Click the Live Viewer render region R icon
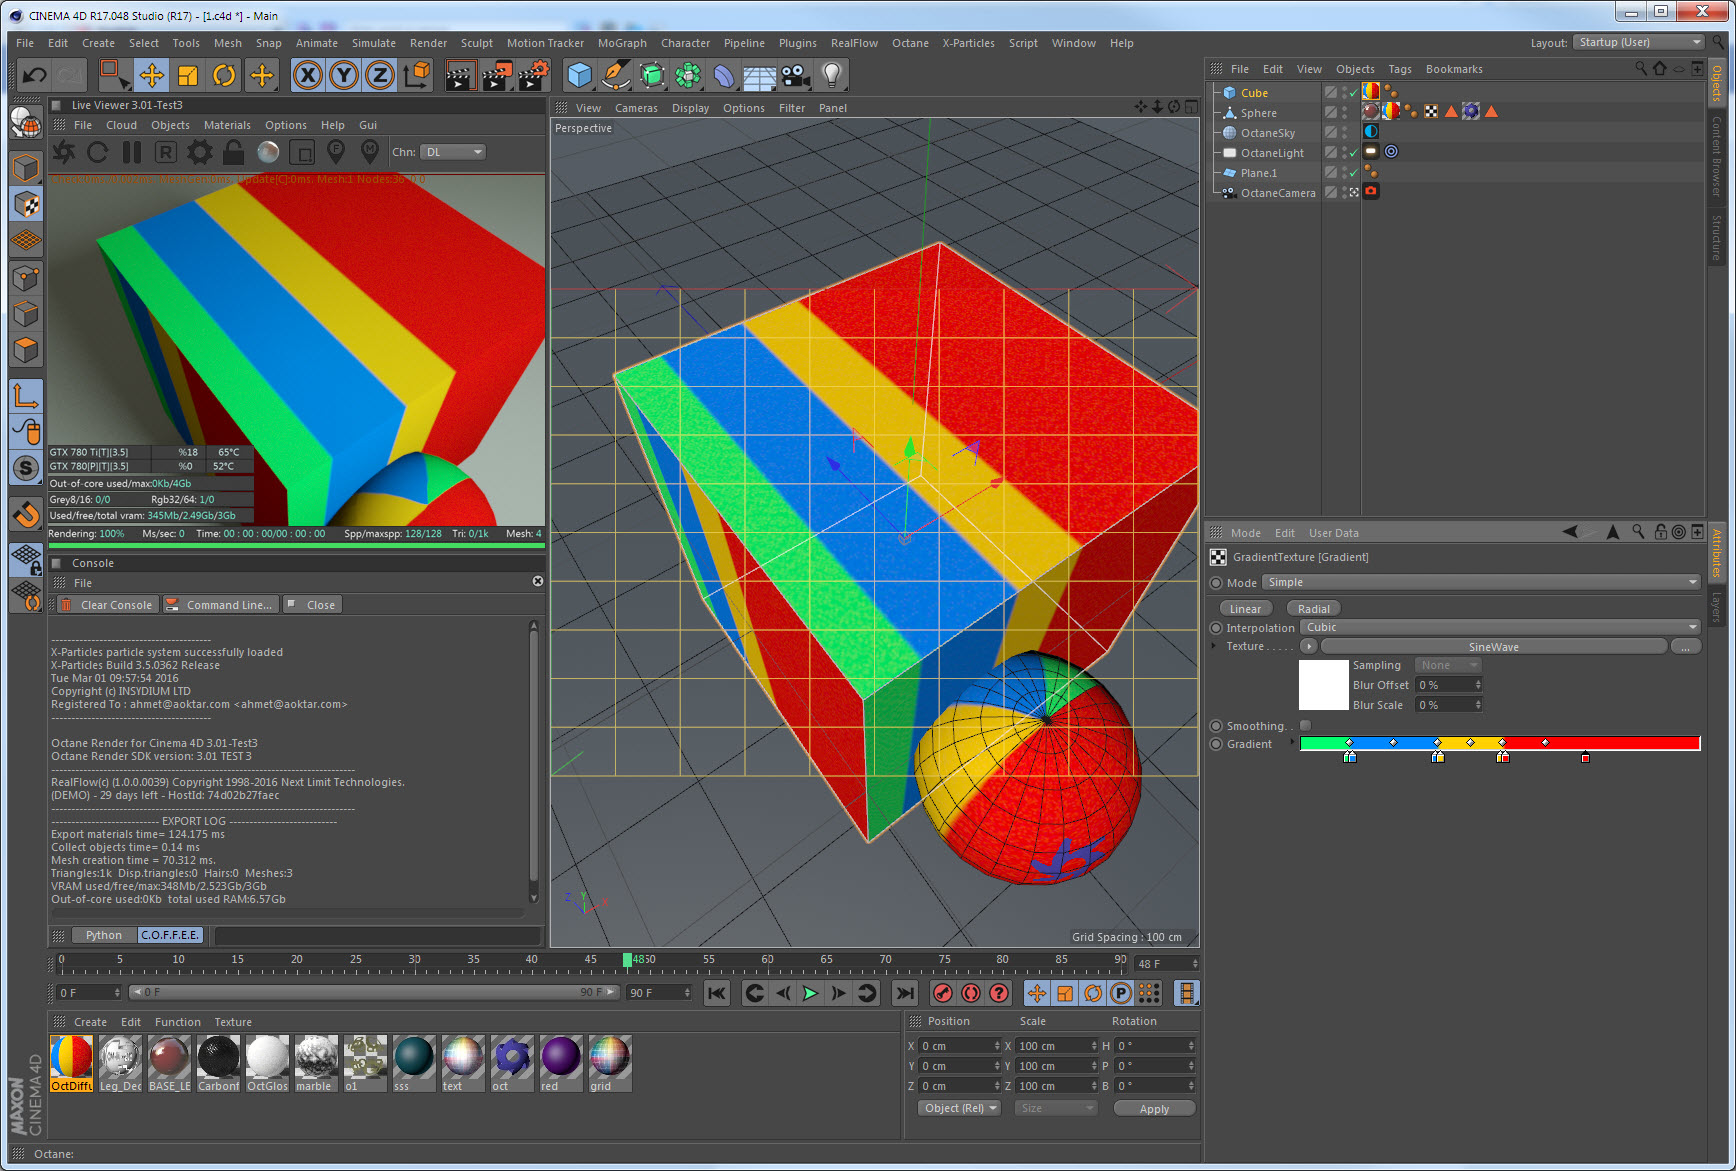1736x1171 pixels. click(x=166, y=152)
